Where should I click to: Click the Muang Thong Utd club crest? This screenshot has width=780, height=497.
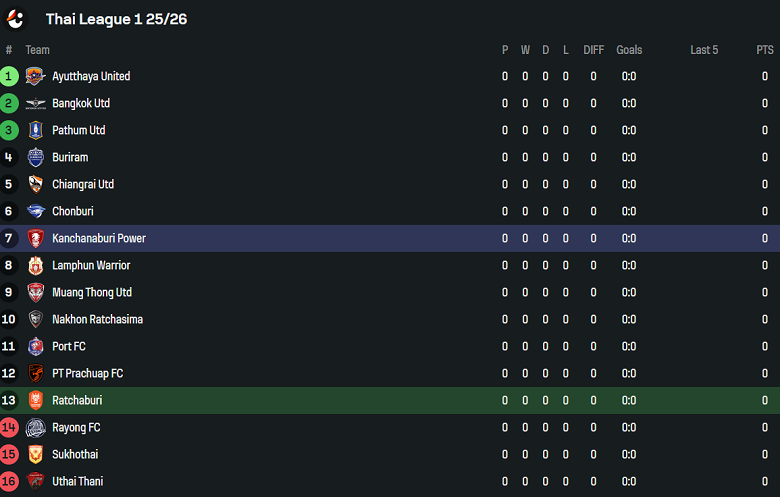36,292
